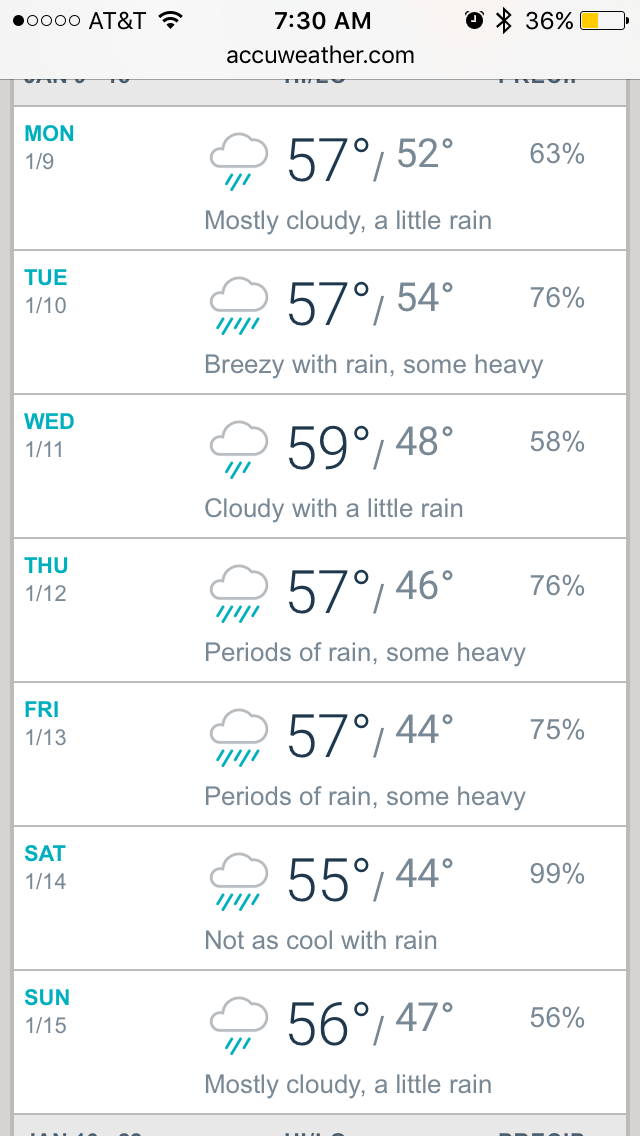Tap 'Breezy with rain, some heavy' description

point(374,365)
